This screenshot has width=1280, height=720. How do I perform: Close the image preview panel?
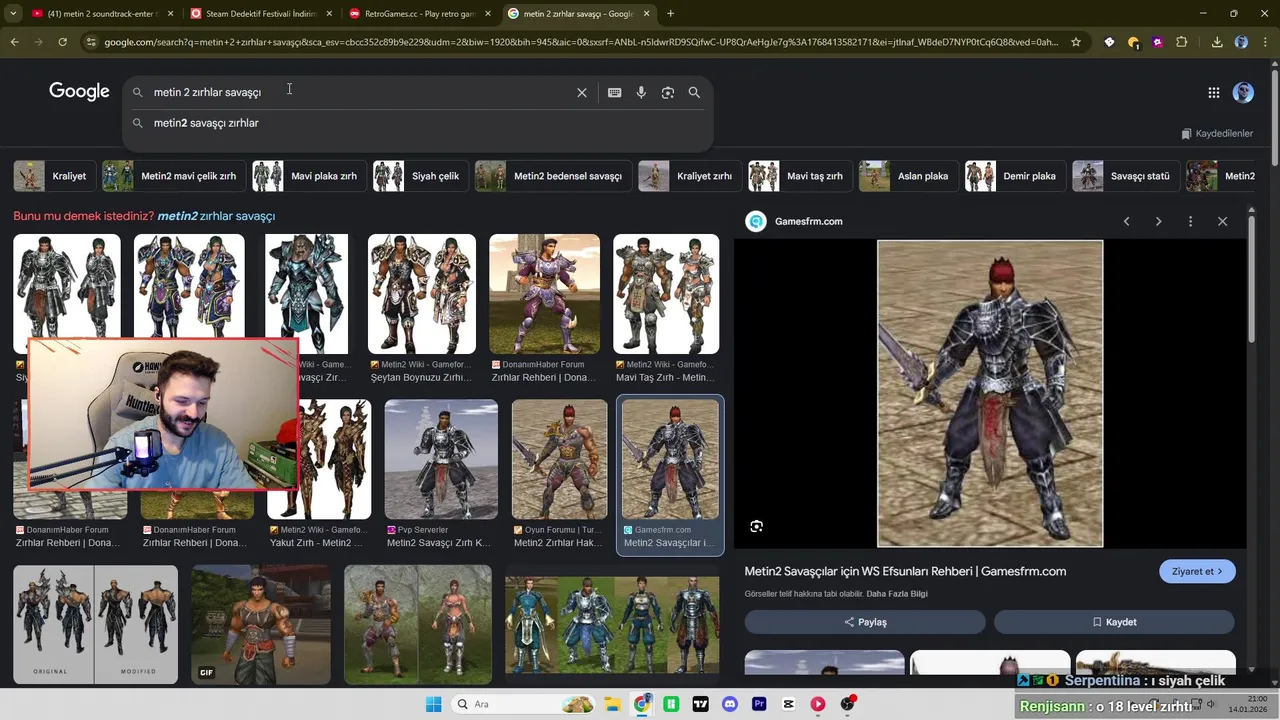pos(1222,221)
